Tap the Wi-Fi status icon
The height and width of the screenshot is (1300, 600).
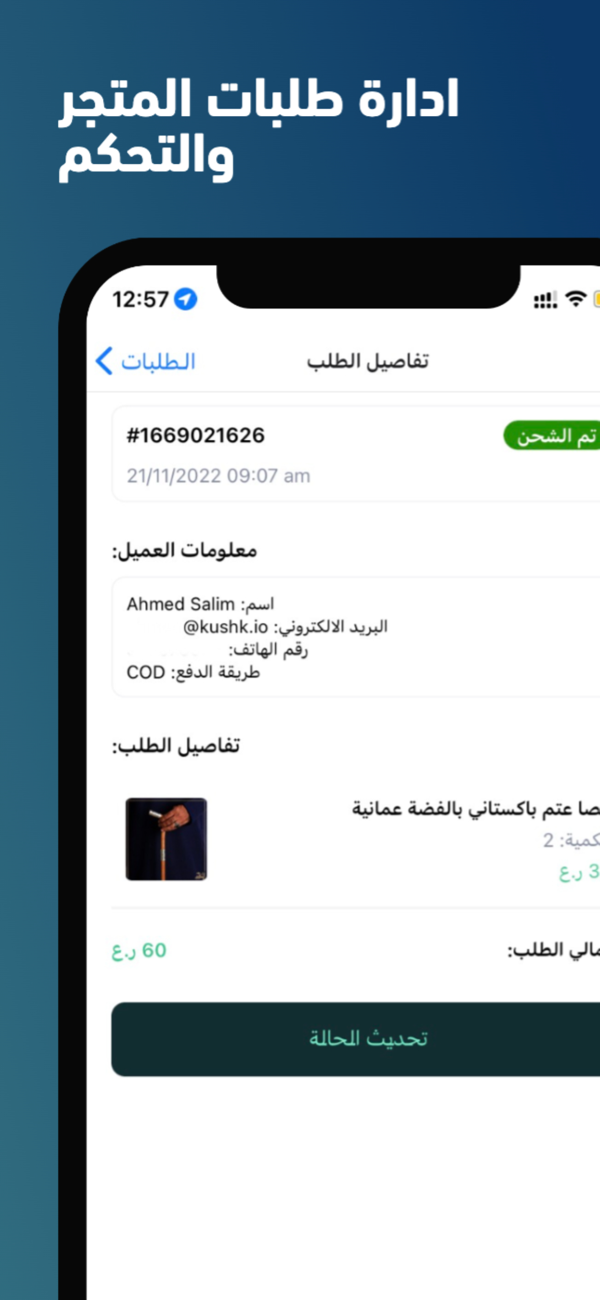[x=575, y=299]
